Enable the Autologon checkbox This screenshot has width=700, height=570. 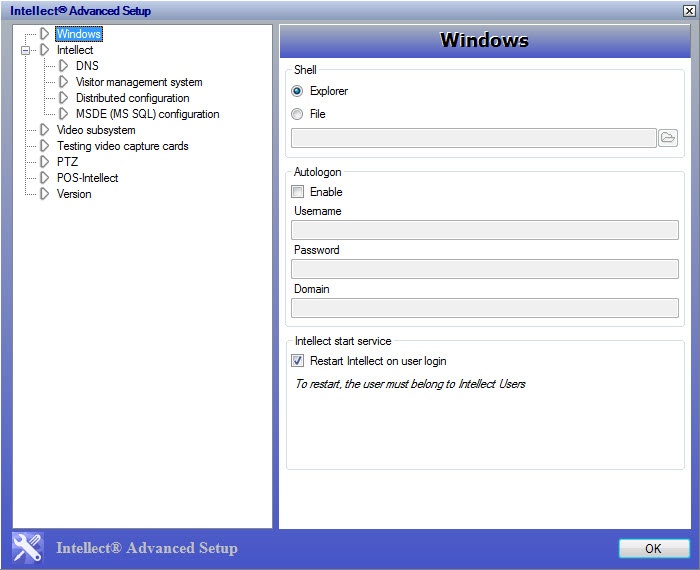[x=297, y=192]
